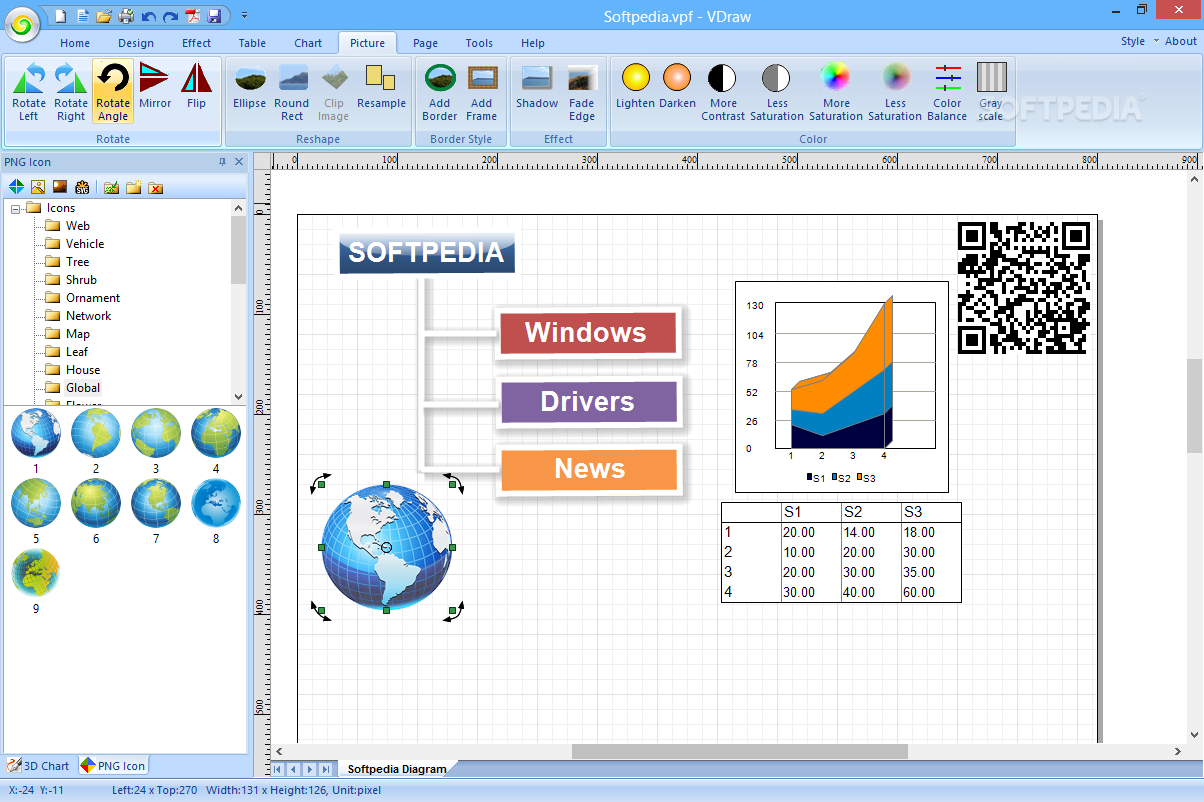The image size is (1204, 802).
Task: Switch to the Design ribbon tab
Action: 136,43
